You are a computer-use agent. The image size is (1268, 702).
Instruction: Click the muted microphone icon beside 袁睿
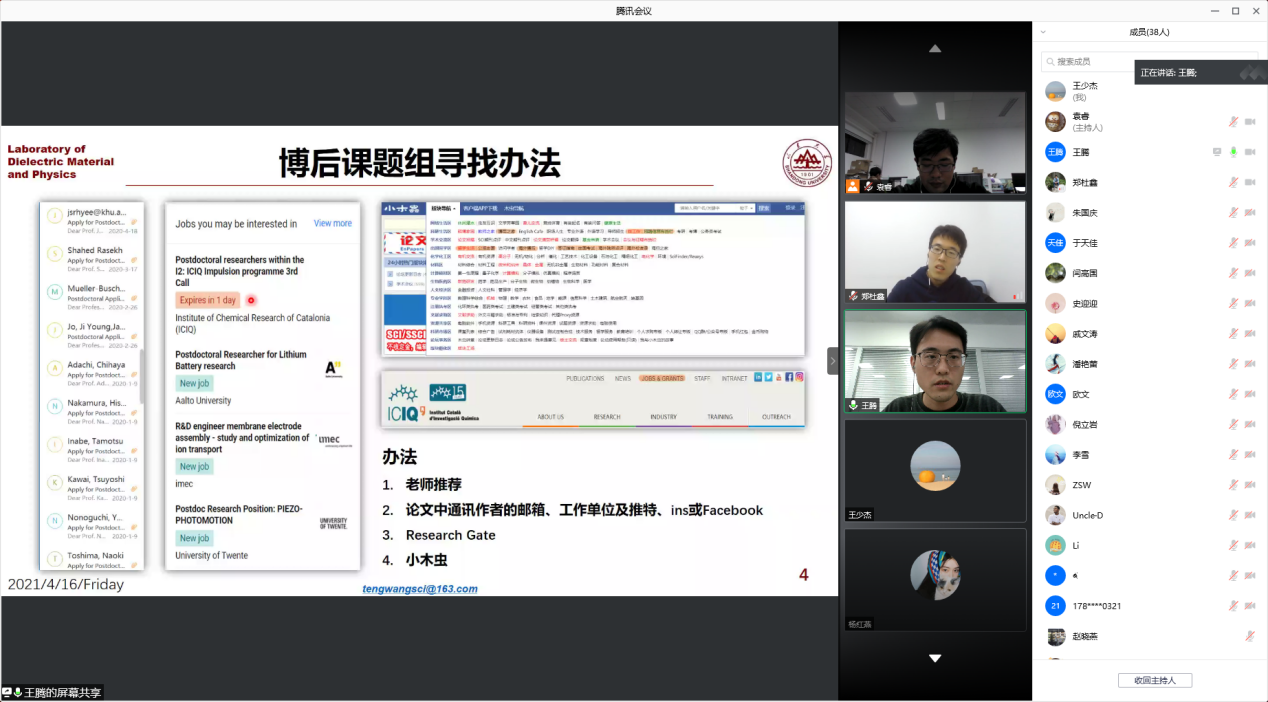pos(1233,122)
